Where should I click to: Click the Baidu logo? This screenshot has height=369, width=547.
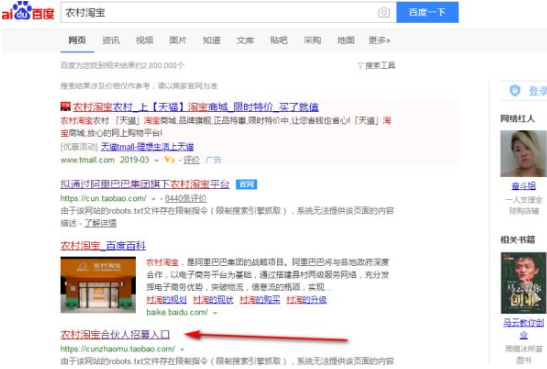(28, 12)
